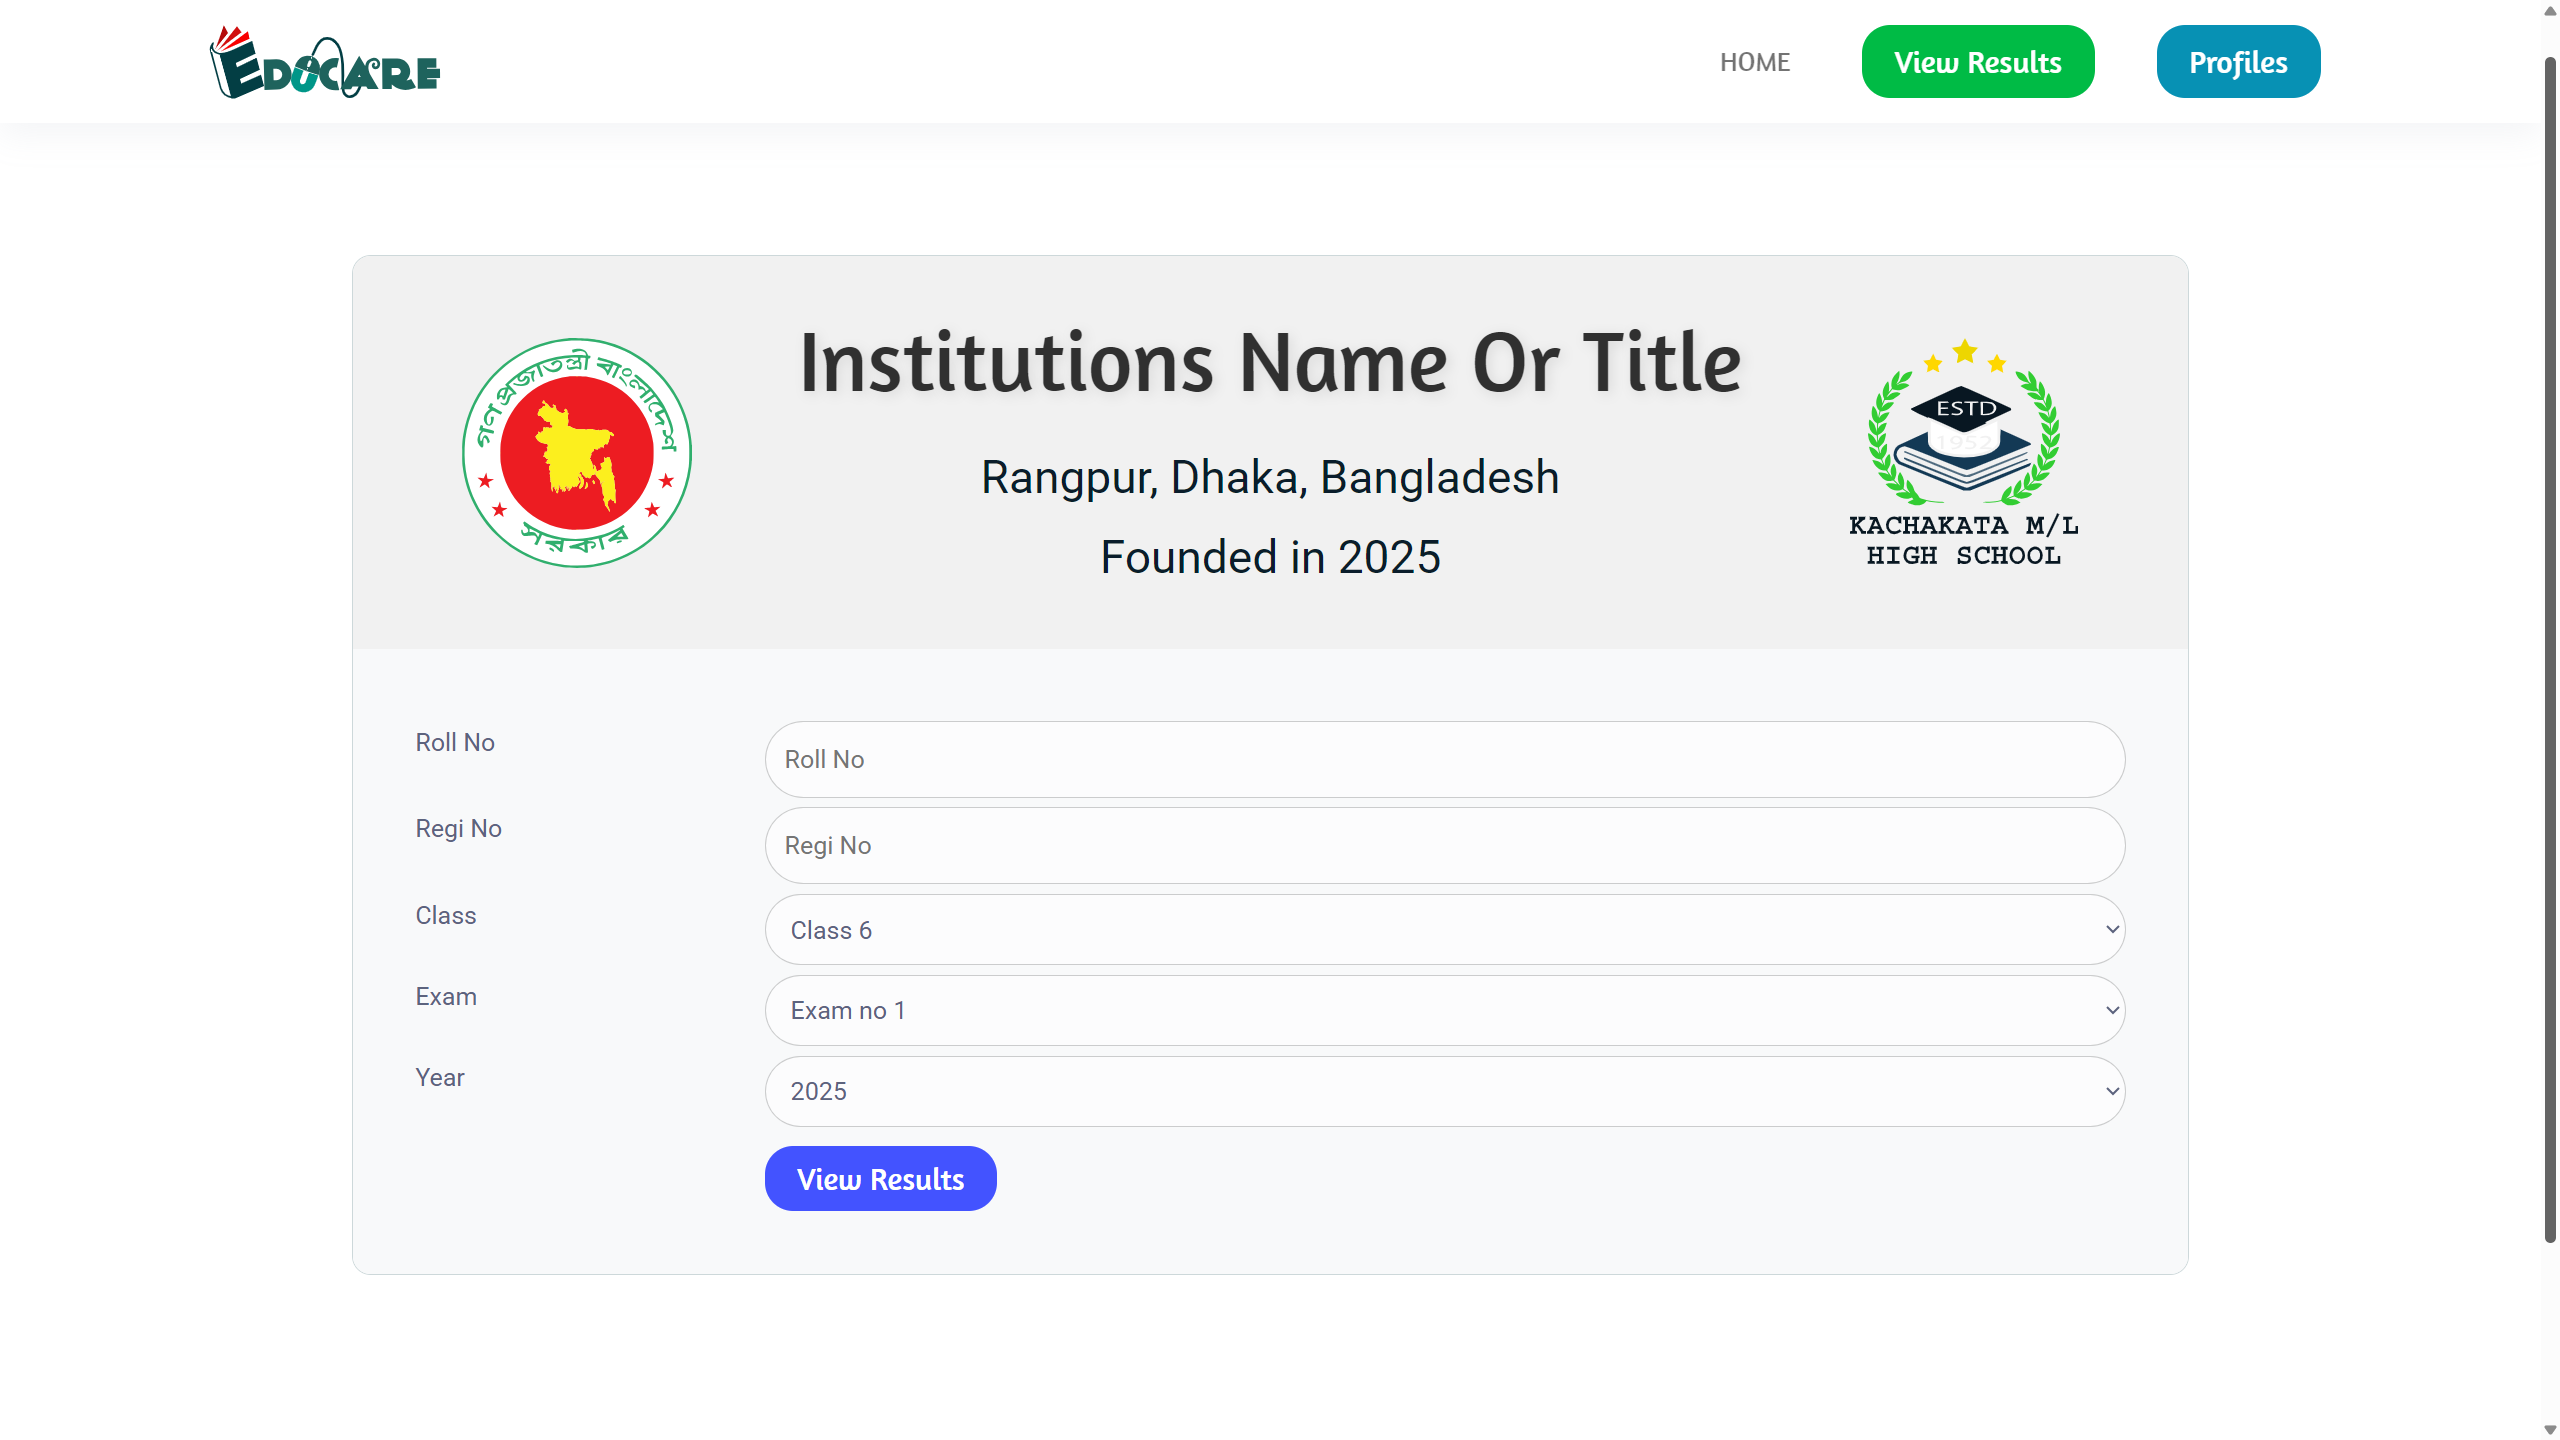Click the Institutions Name Or Title heading
This screenshot has width=2560, height=1440.
[1270, 362]
